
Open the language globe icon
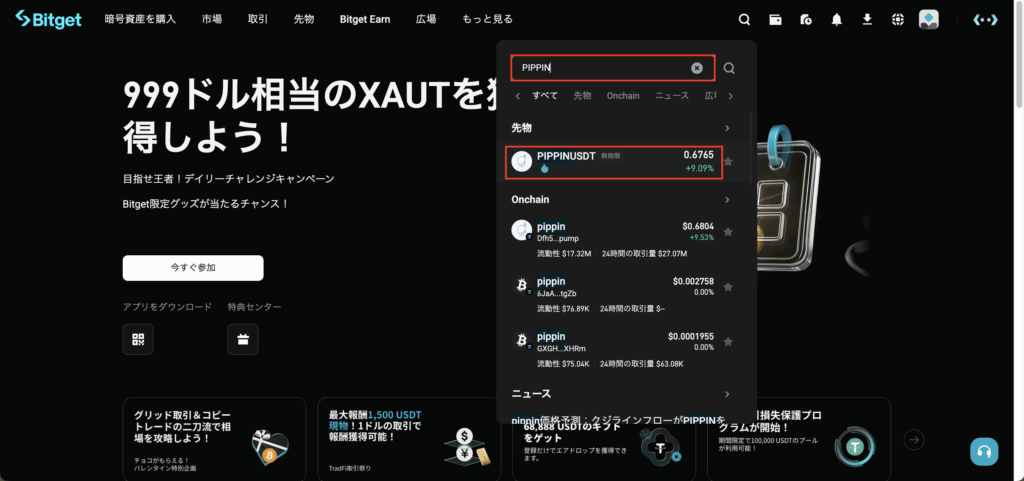pos(898,19)
